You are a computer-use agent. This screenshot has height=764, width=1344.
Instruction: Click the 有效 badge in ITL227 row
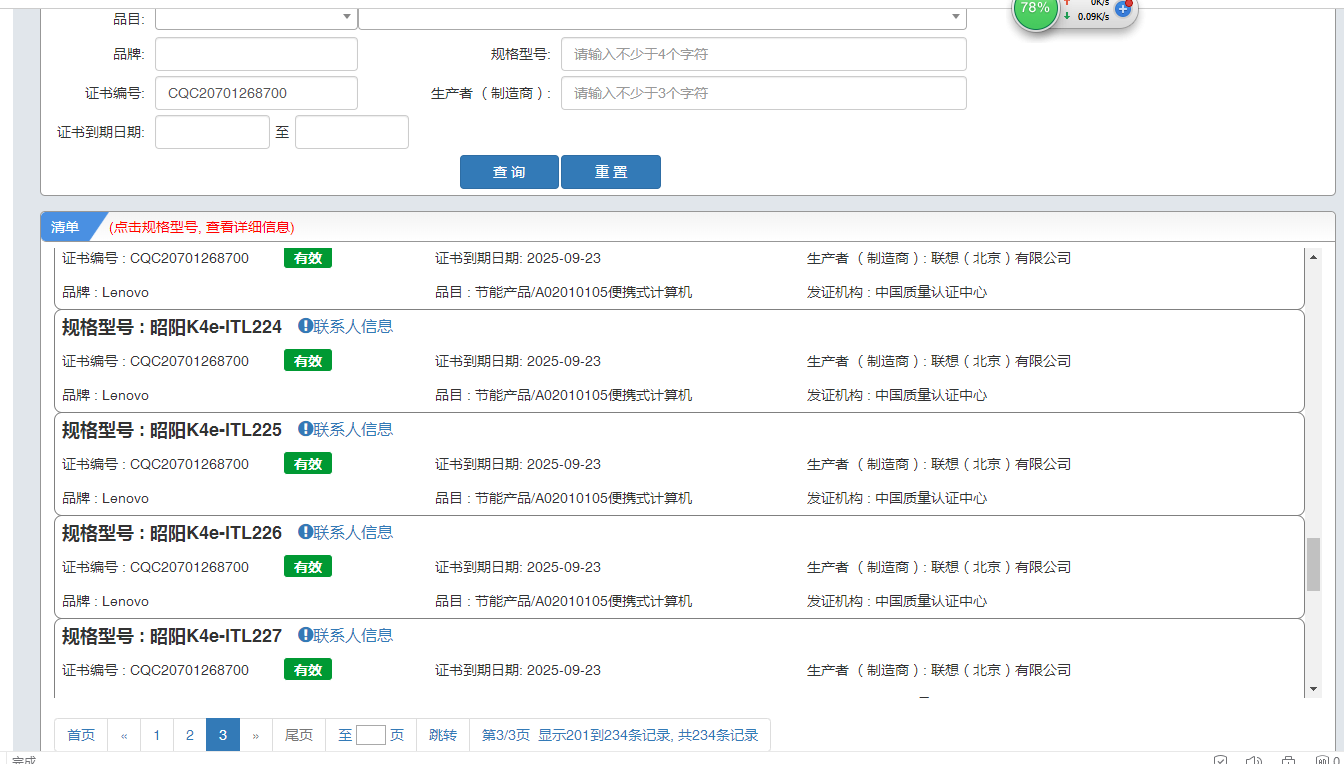(308, 670)
